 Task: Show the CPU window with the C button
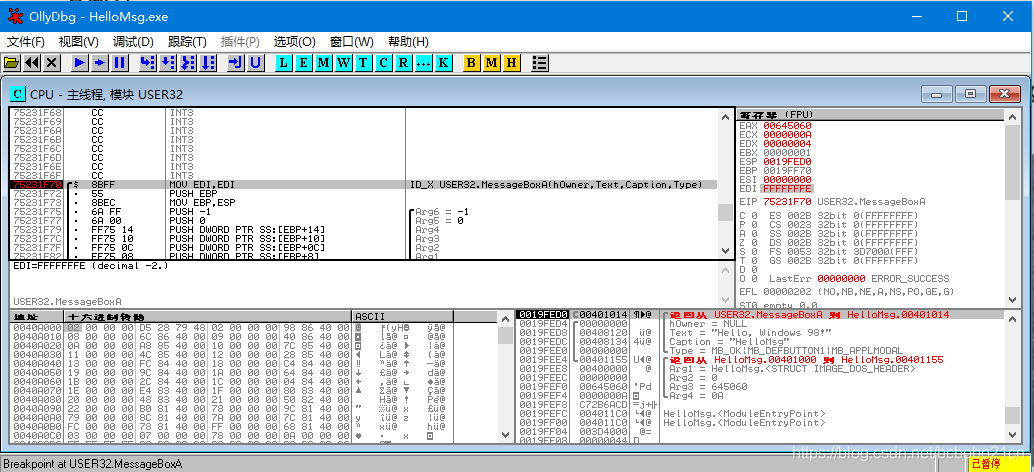coord(384,63)
